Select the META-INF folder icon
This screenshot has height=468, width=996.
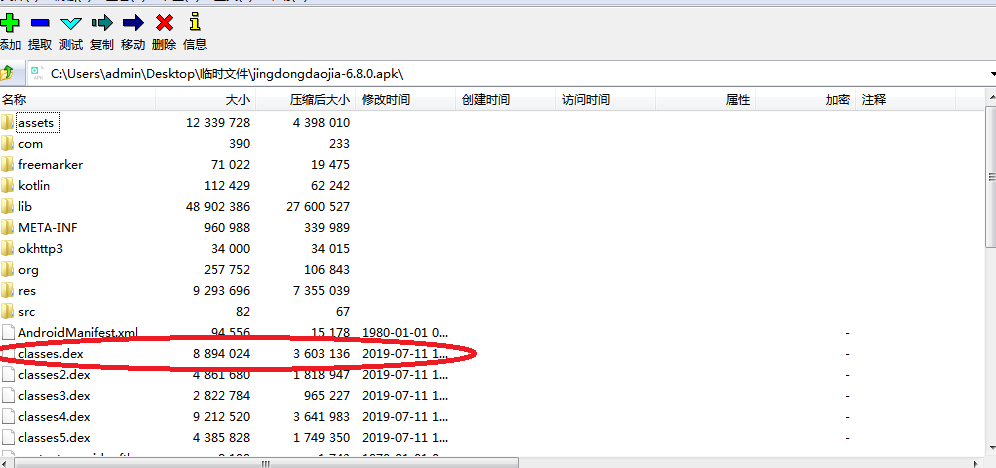point(8,227)
